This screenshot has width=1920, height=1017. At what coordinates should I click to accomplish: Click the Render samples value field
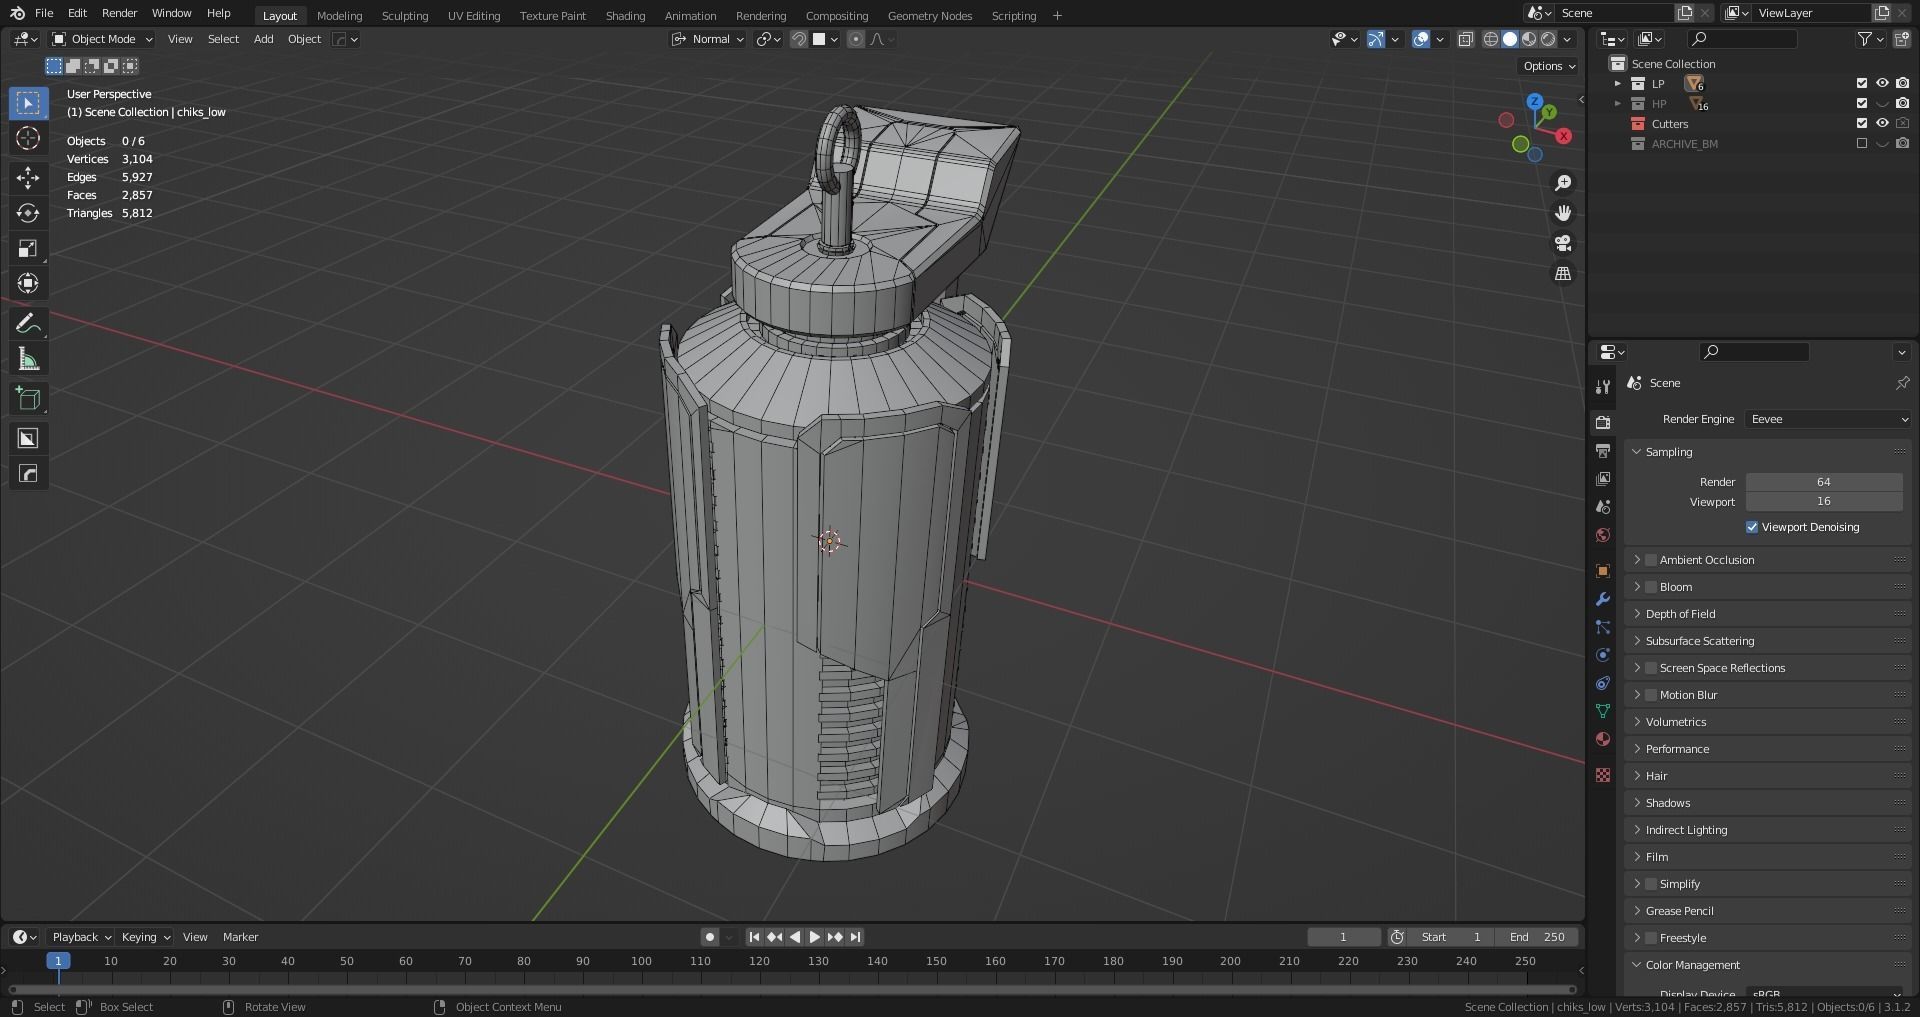pyautogui.click(x=1824, y=482)
